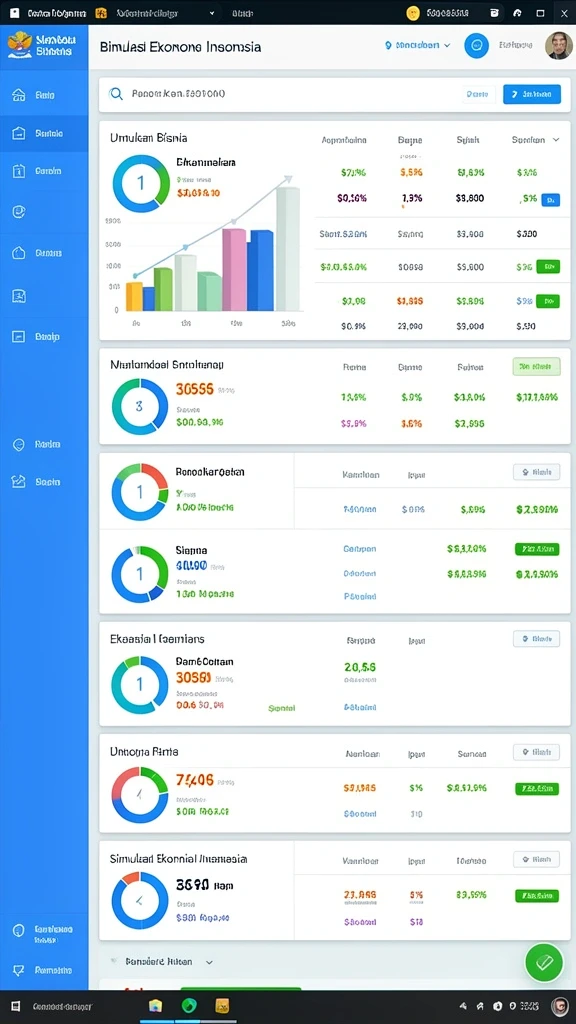Click the globe icon in the sidebar
The height and width of the screenshot is (1024, 576).
tap(19, 444)
